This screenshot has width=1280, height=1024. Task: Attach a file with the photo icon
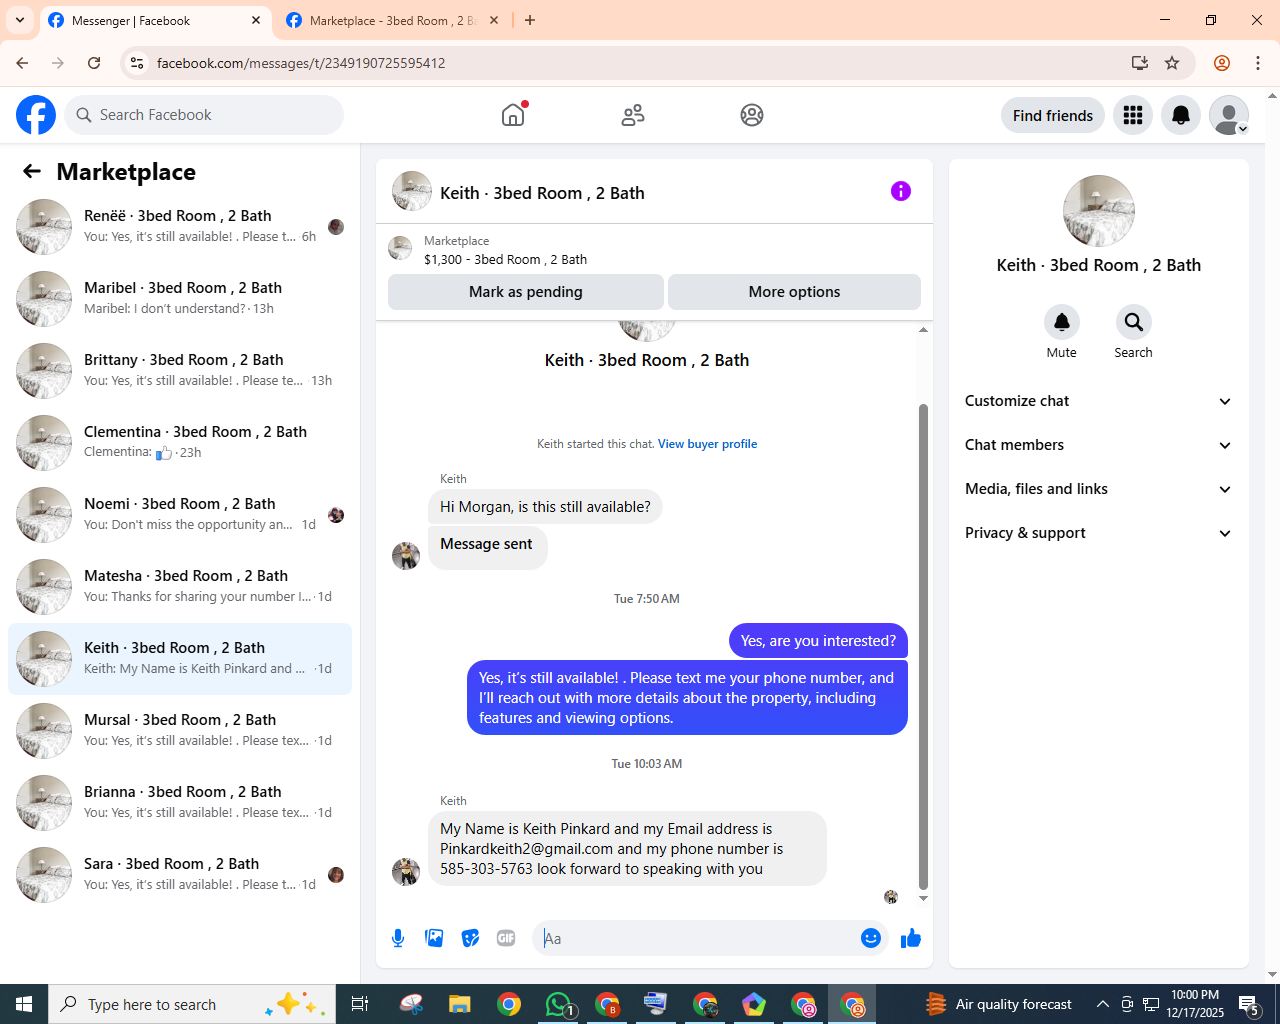(x=434, y=938)
